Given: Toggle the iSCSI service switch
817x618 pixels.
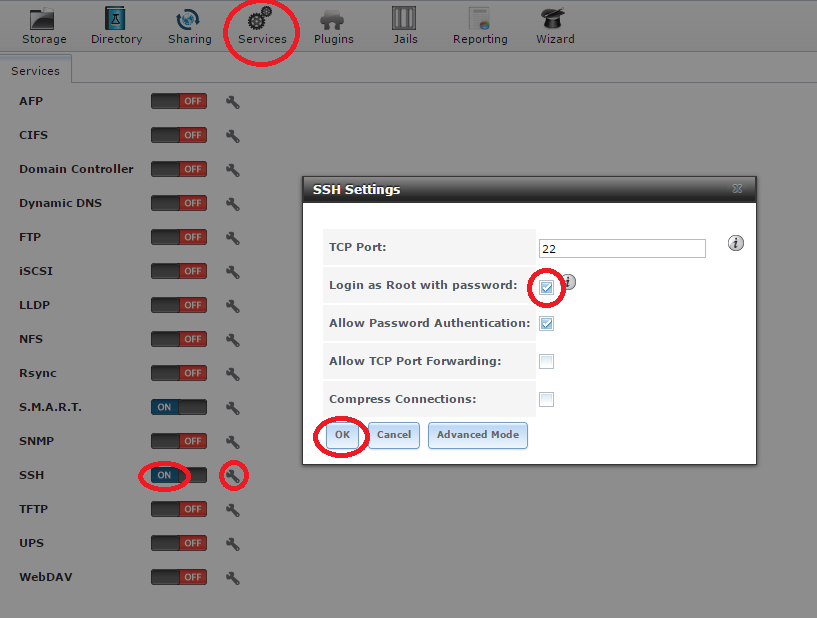Looking at the screenshot, I should pyautogui.click(x=179, y=271).
